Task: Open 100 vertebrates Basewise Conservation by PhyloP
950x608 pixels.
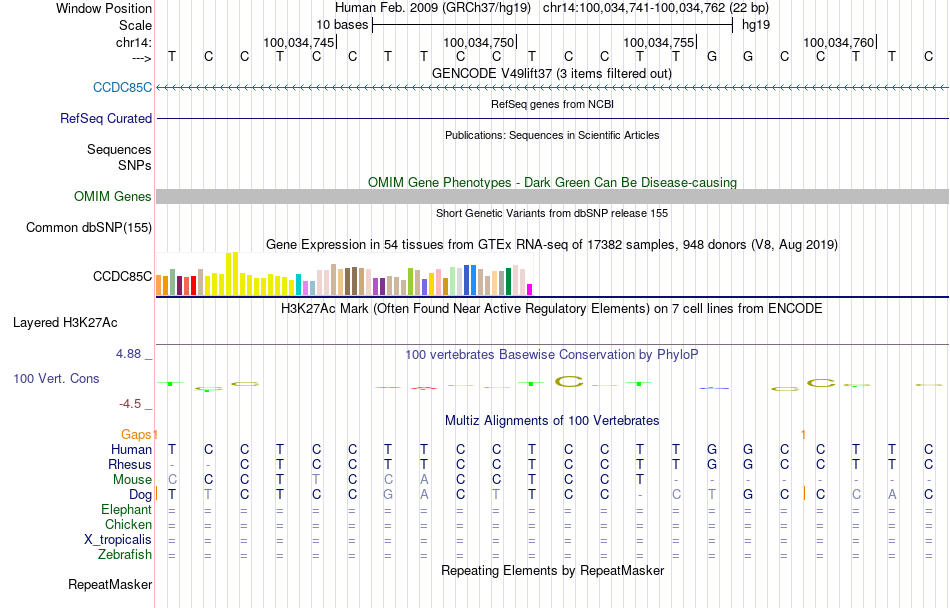Action: coord(552,355)
